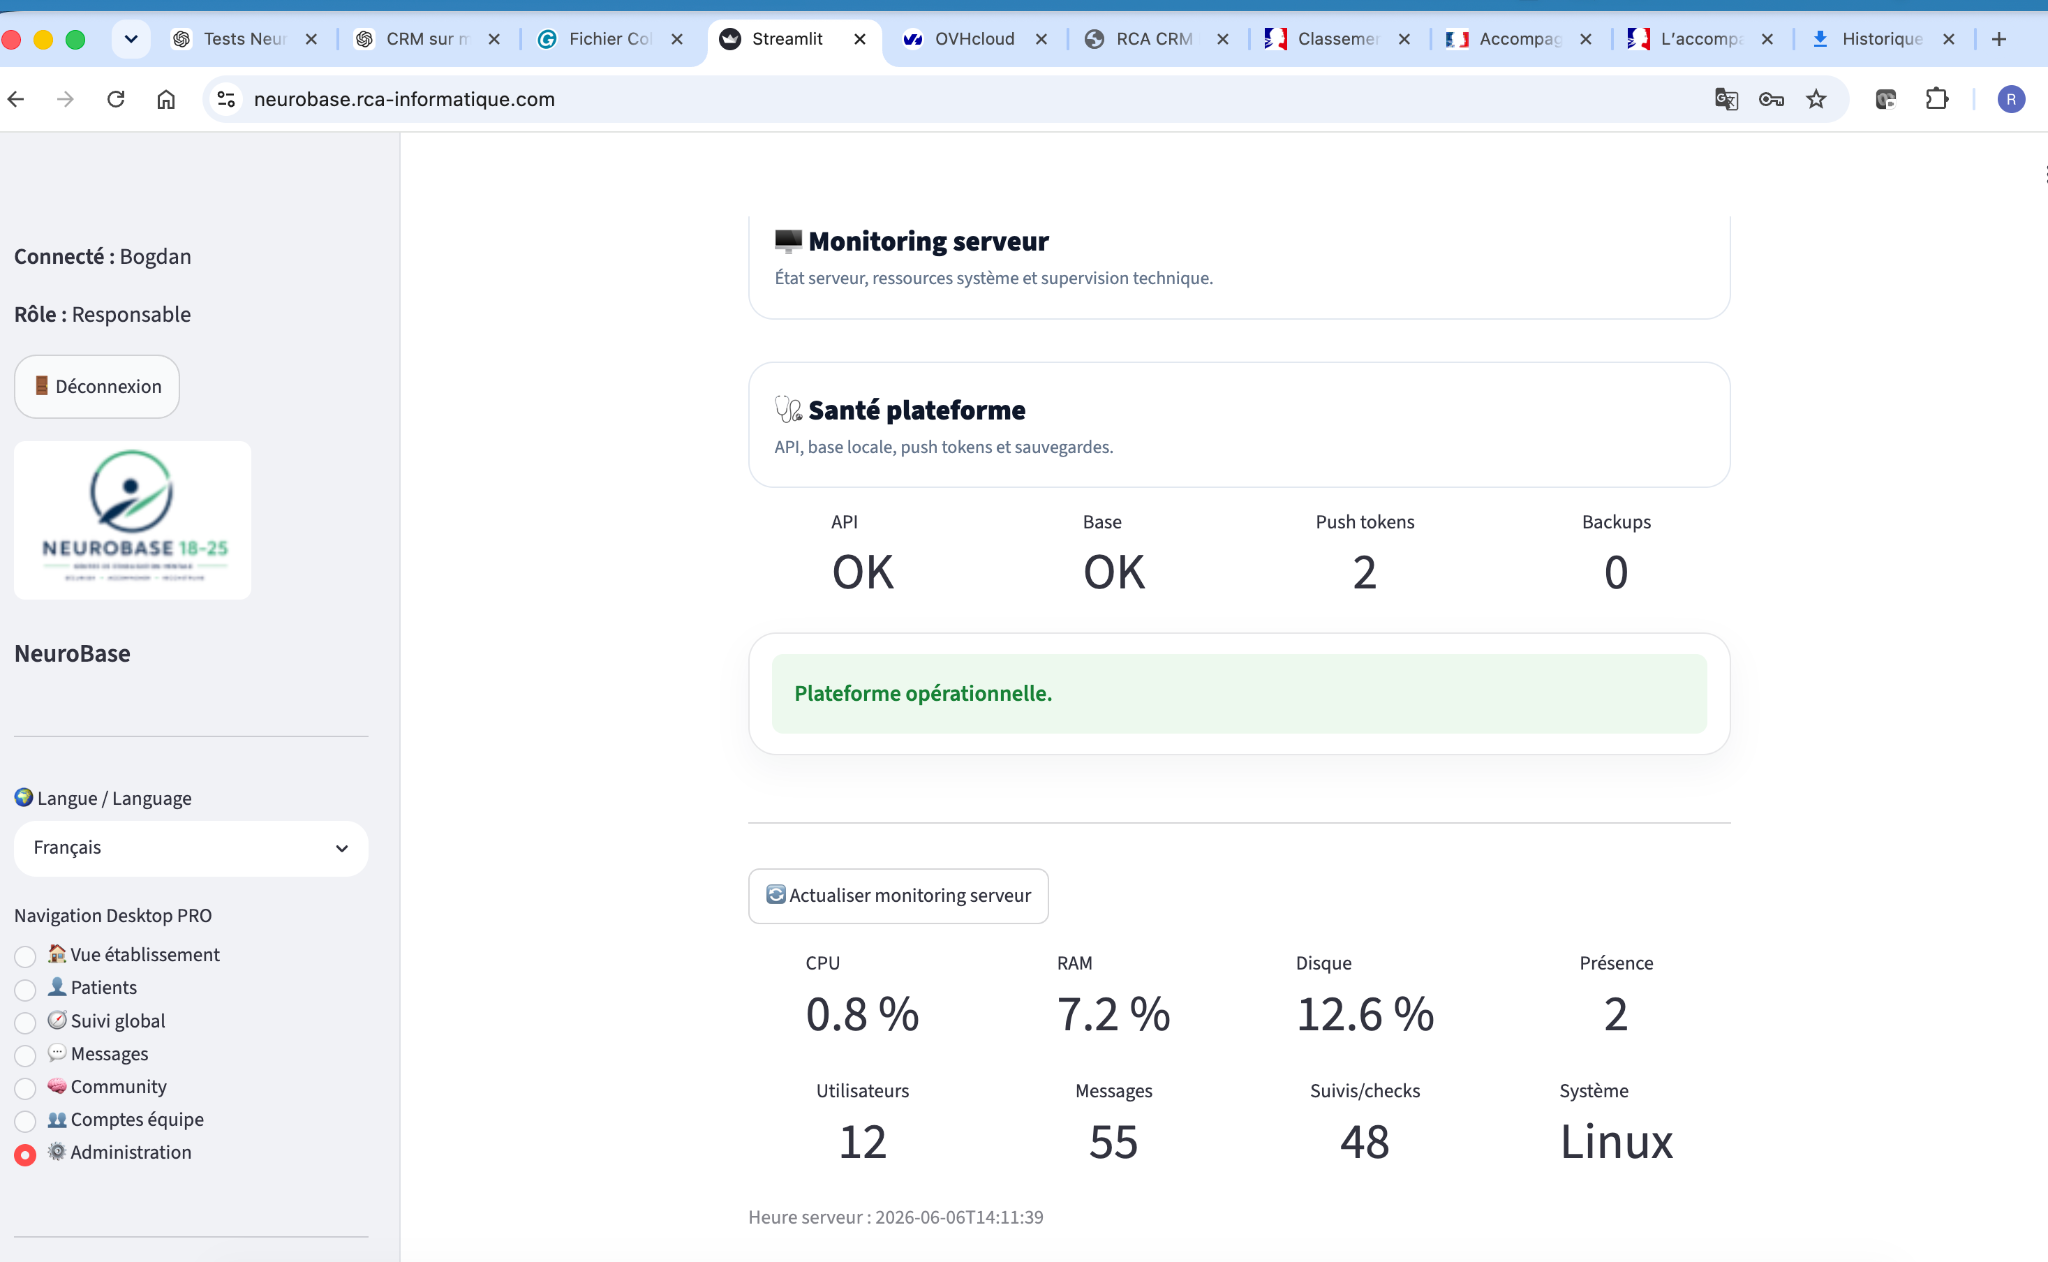Click the NeuroBase 18-25 logo image
The width and height of the screenshot is (2048, 1262).
133,520
